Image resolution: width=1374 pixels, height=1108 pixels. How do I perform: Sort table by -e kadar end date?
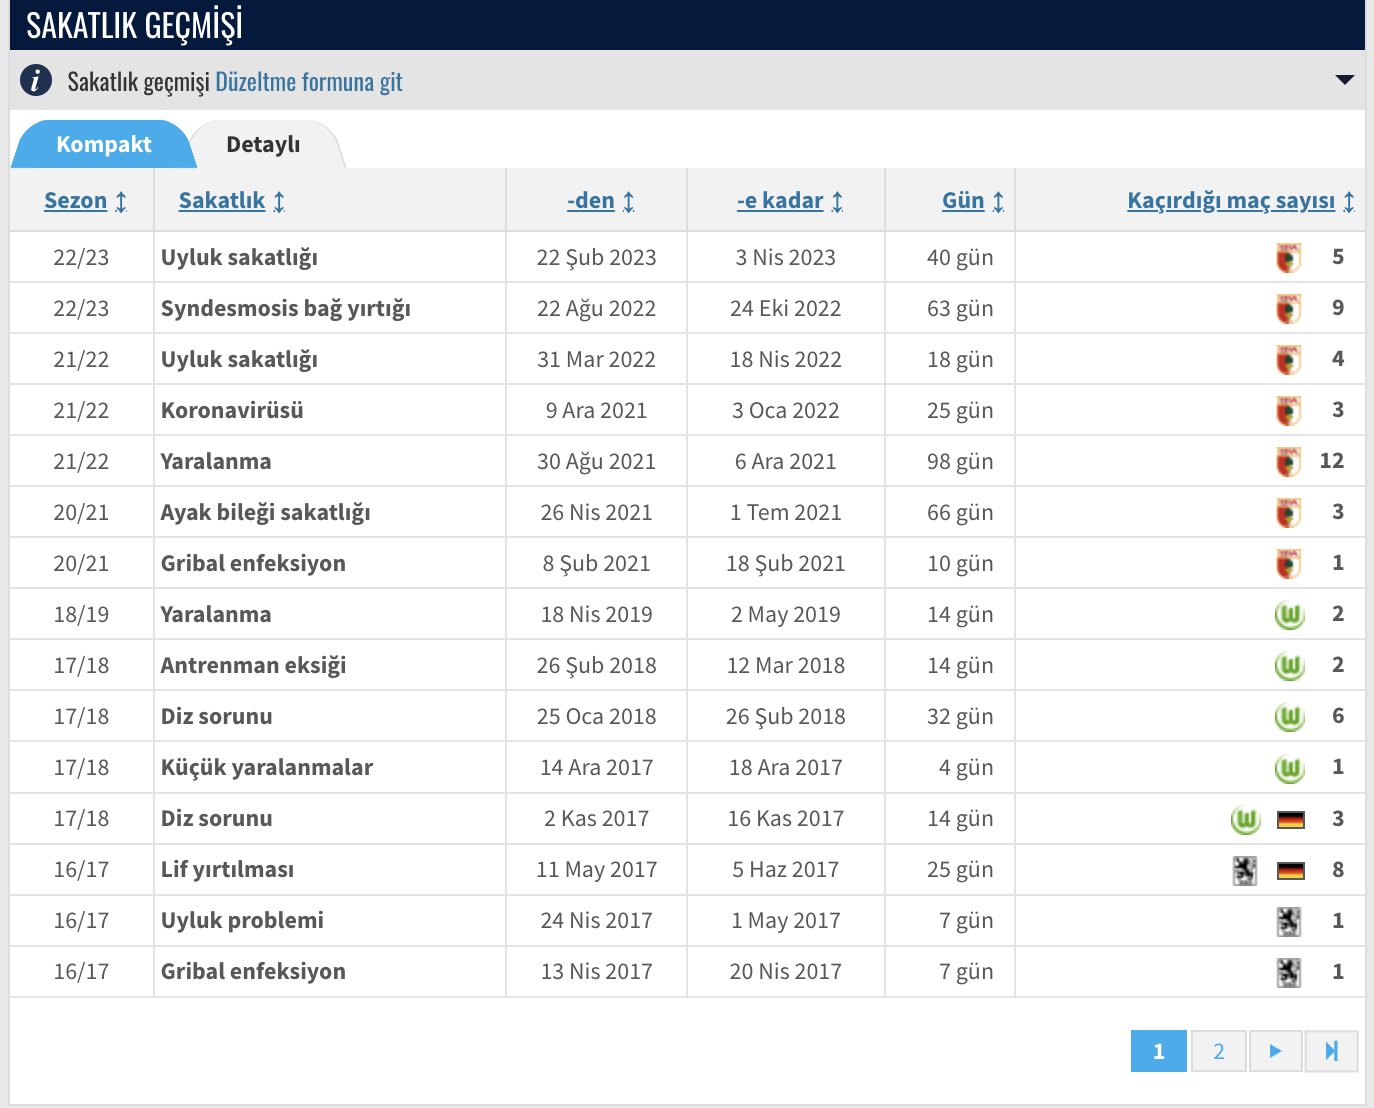(x=790, y=201)
